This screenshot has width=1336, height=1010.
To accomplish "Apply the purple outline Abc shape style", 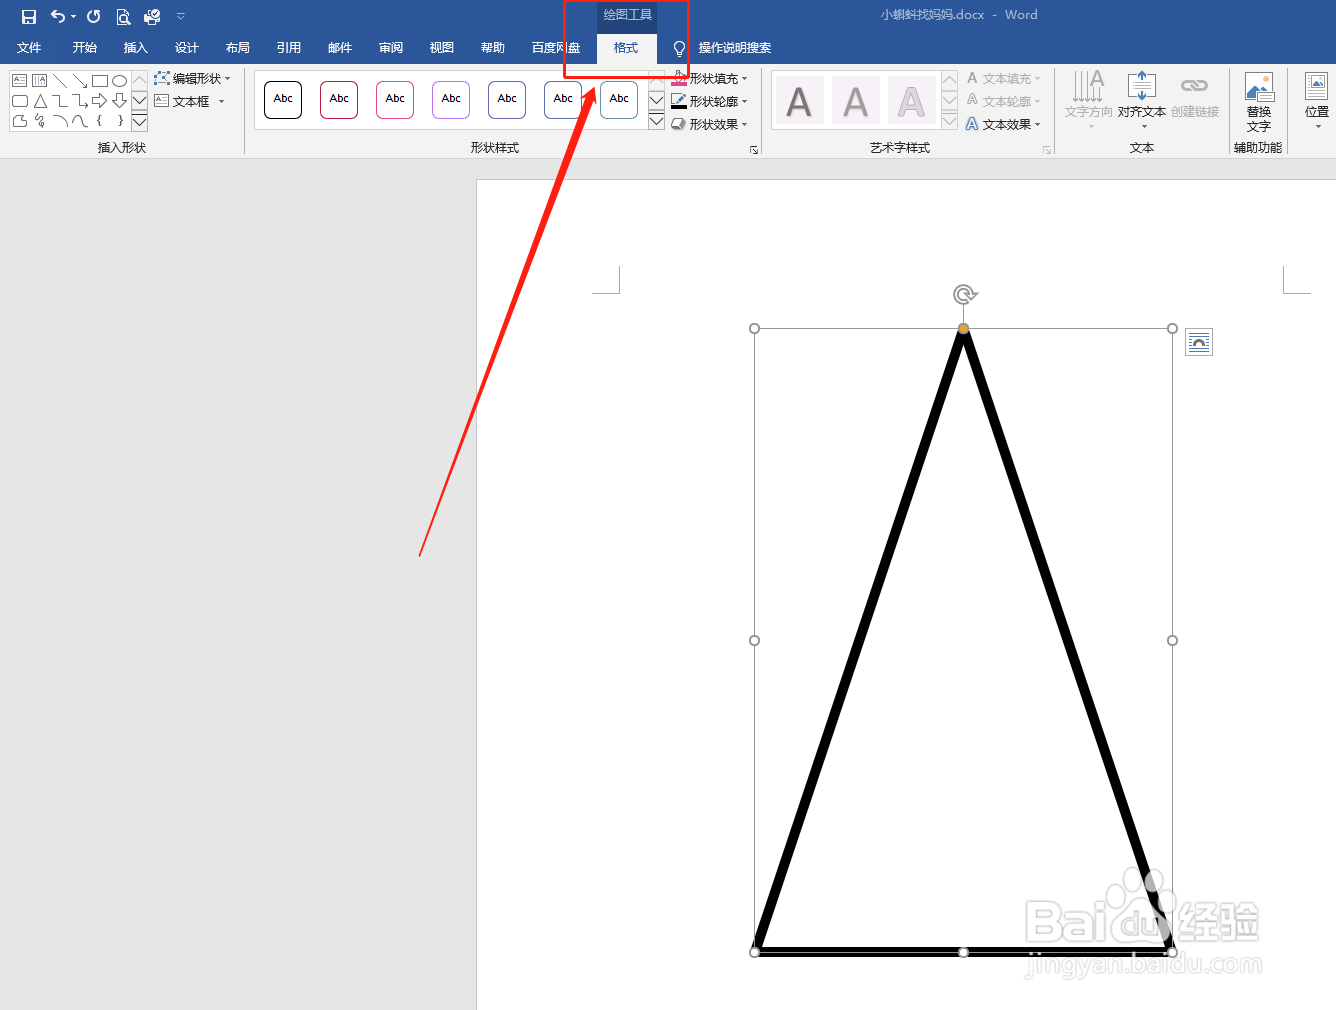I will [451, 100].
